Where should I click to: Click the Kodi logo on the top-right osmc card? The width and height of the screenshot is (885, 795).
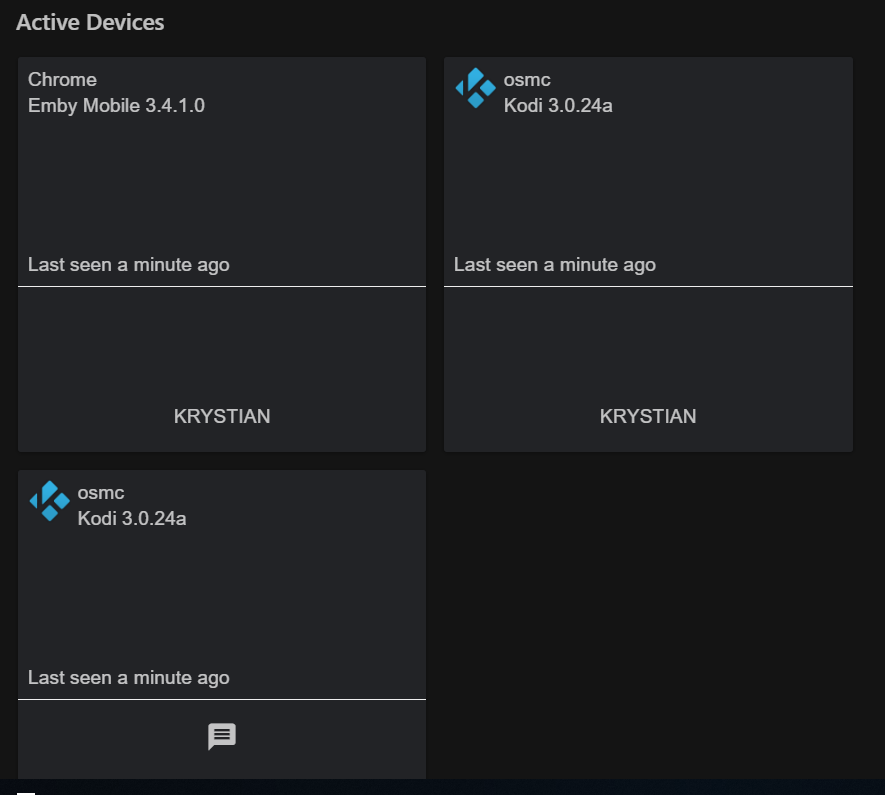475,88
